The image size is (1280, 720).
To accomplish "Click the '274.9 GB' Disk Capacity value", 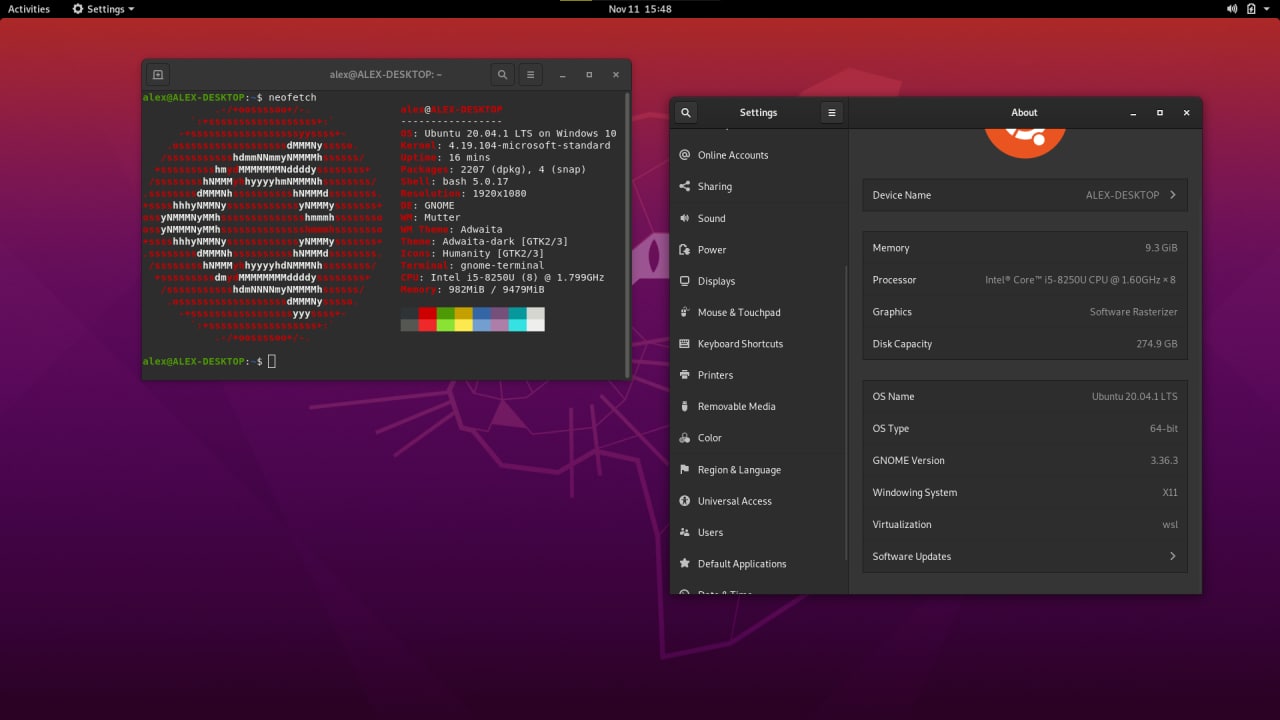I will [1157, 344].
